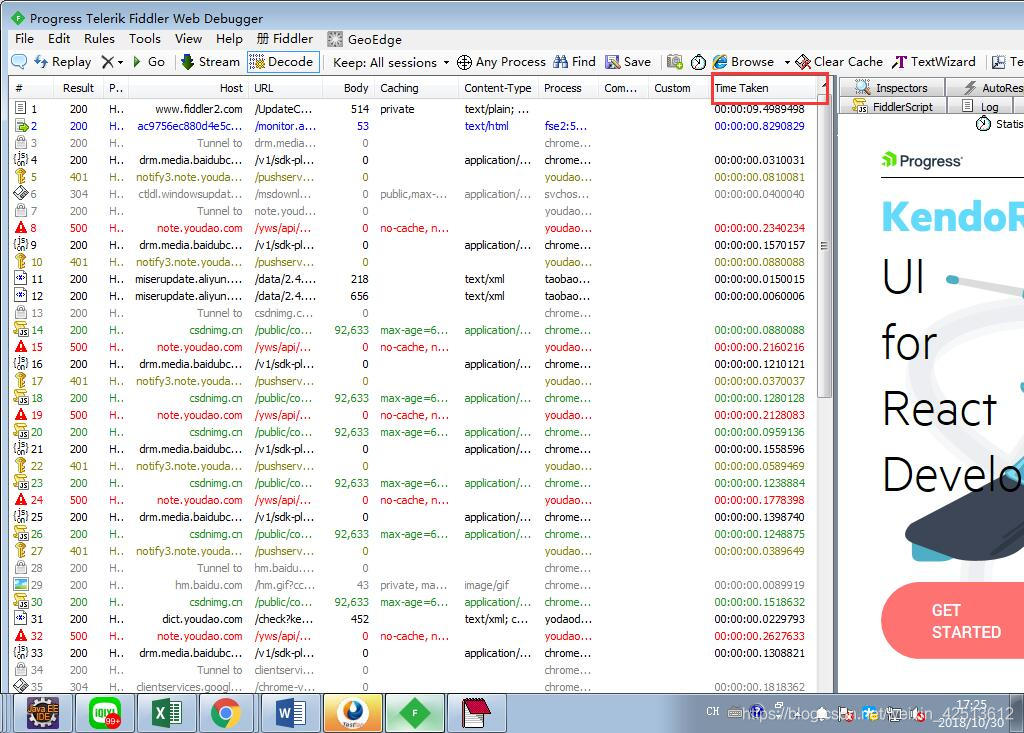Image resolution: width=1024 pixels, height=733 pixels.
Task: Open the red notebook taskbar app
Action: tap(476, 712)
